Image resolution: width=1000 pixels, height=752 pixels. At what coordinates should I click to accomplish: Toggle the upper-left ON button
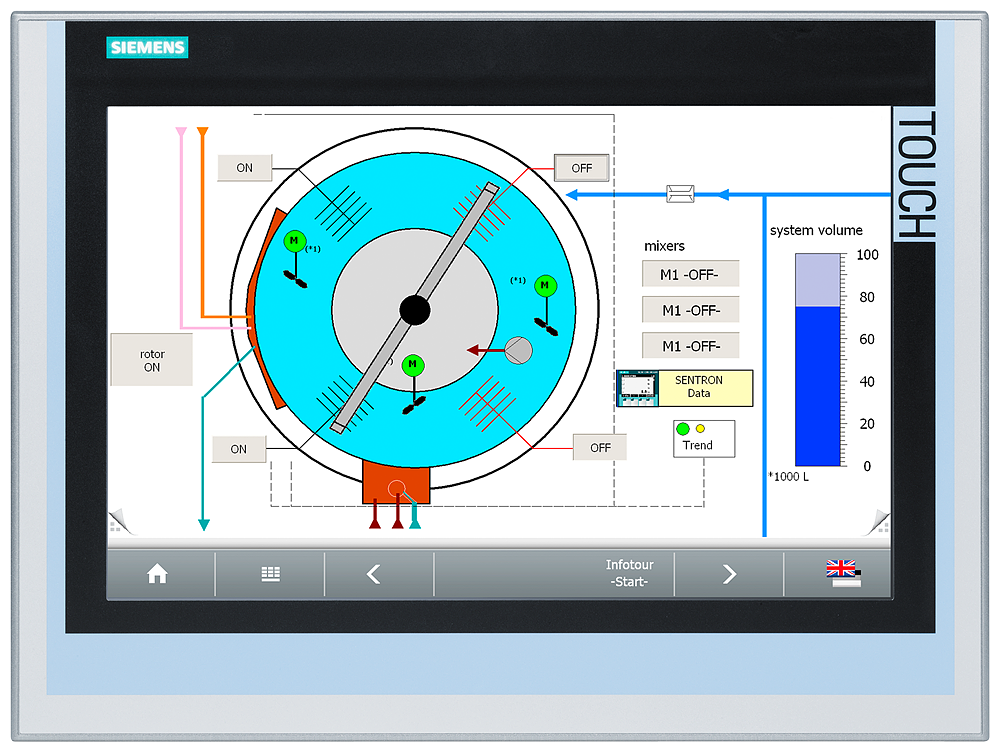pos(245,168)
